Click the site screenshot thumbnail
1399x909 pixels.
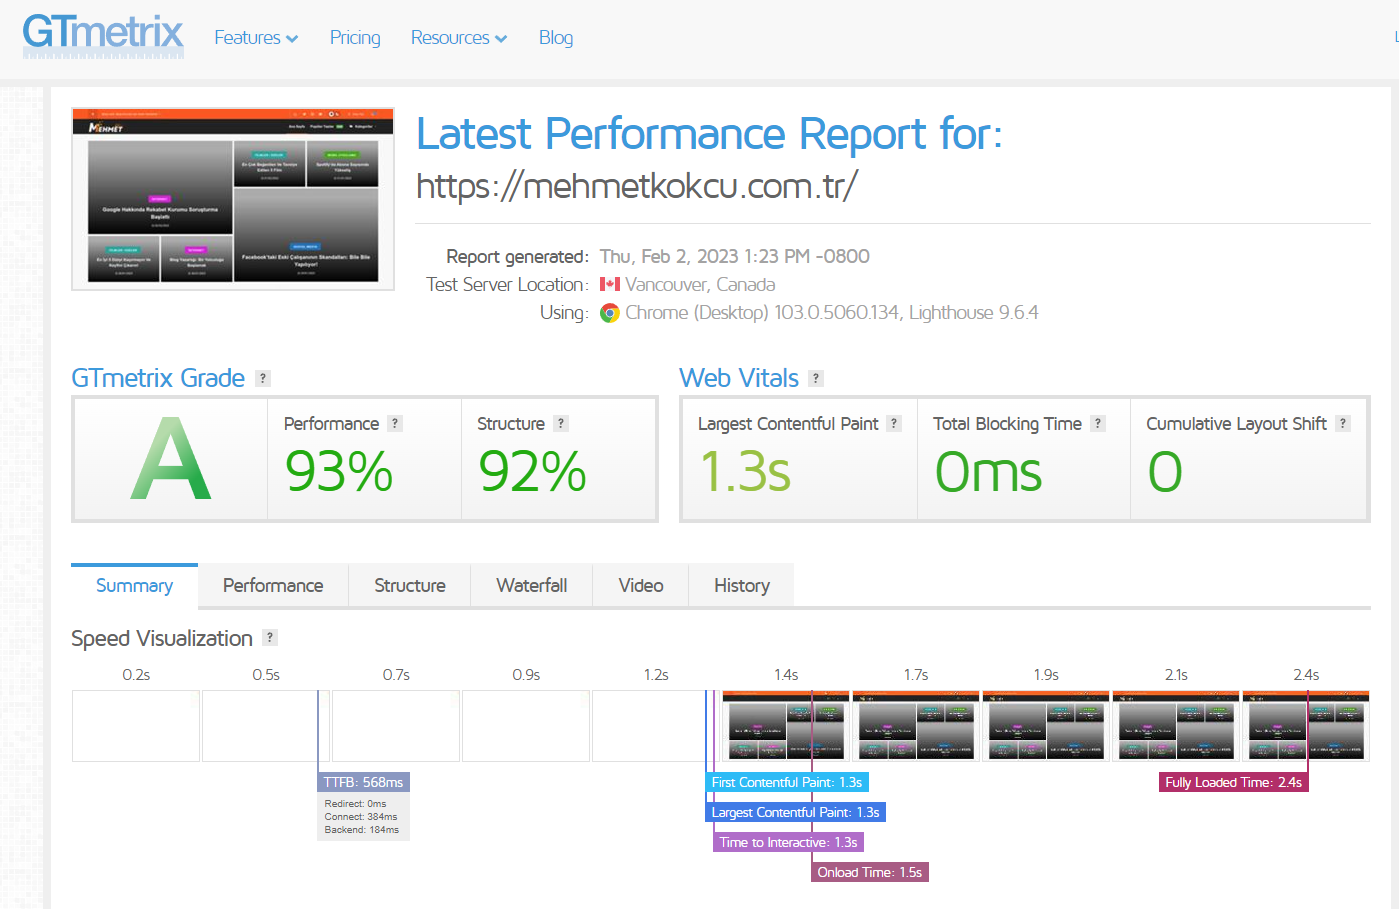pos(233,199)
